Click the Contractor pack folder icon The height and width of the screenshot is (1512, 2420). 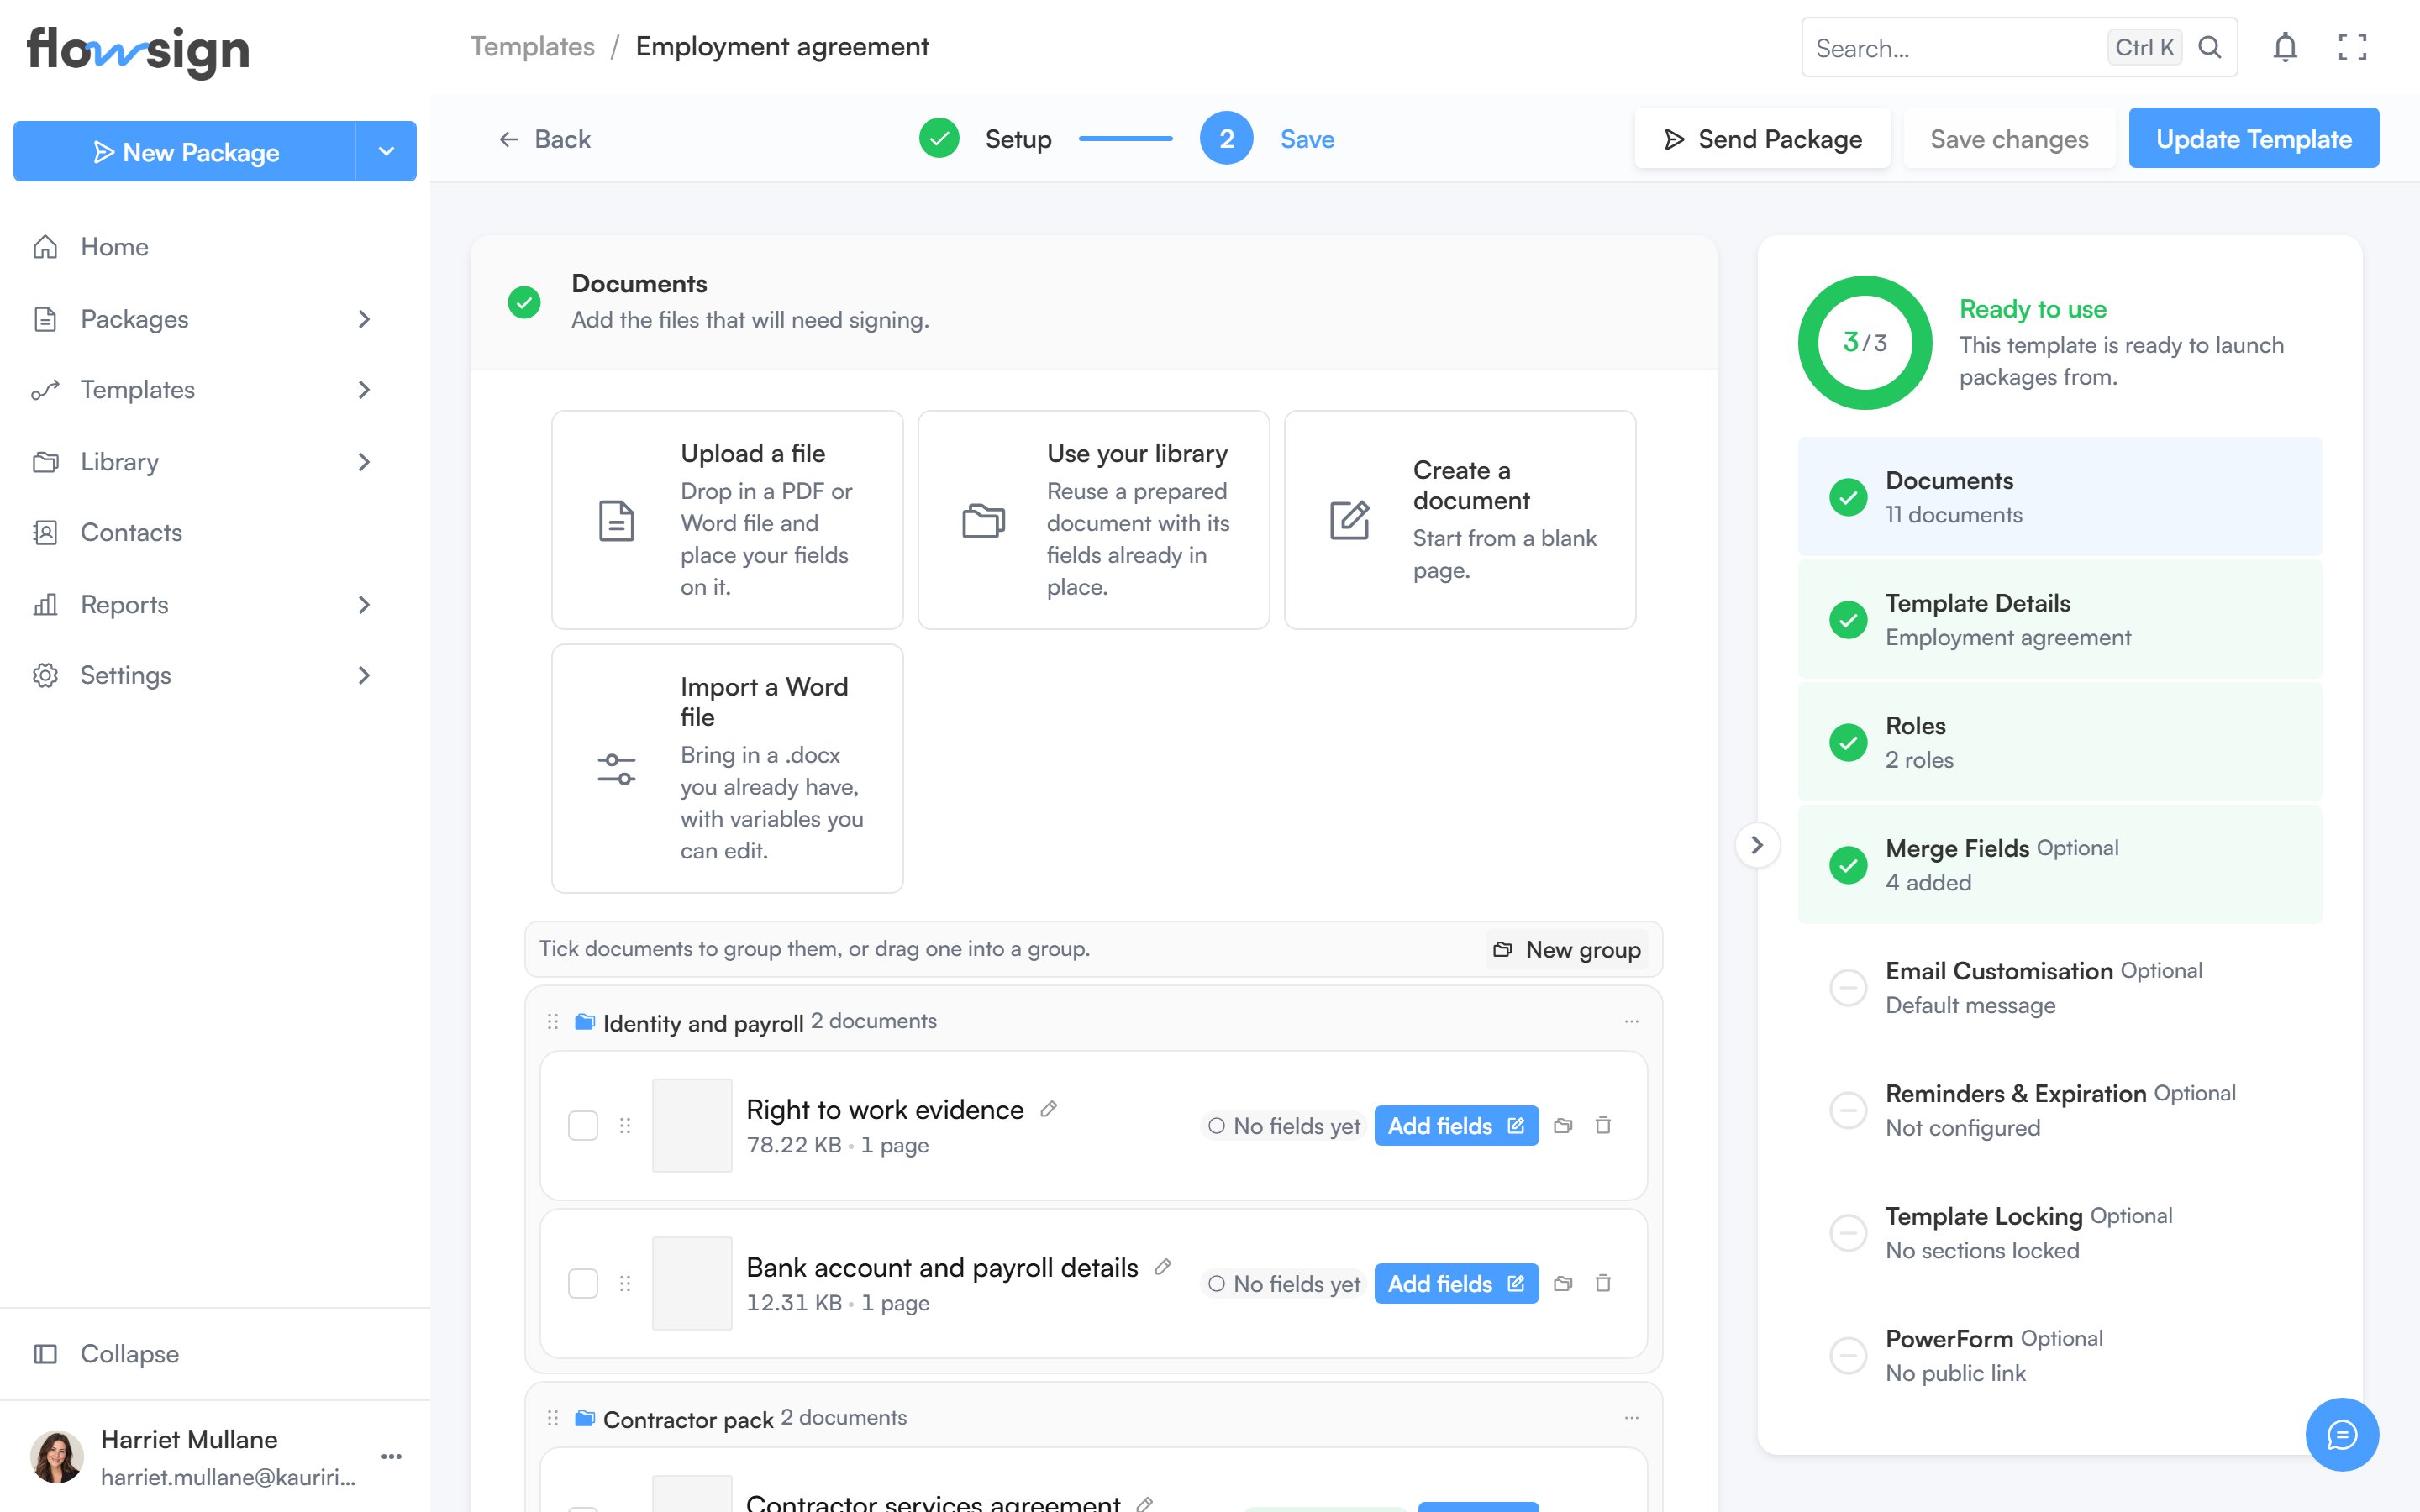[x=585, y=1418]
